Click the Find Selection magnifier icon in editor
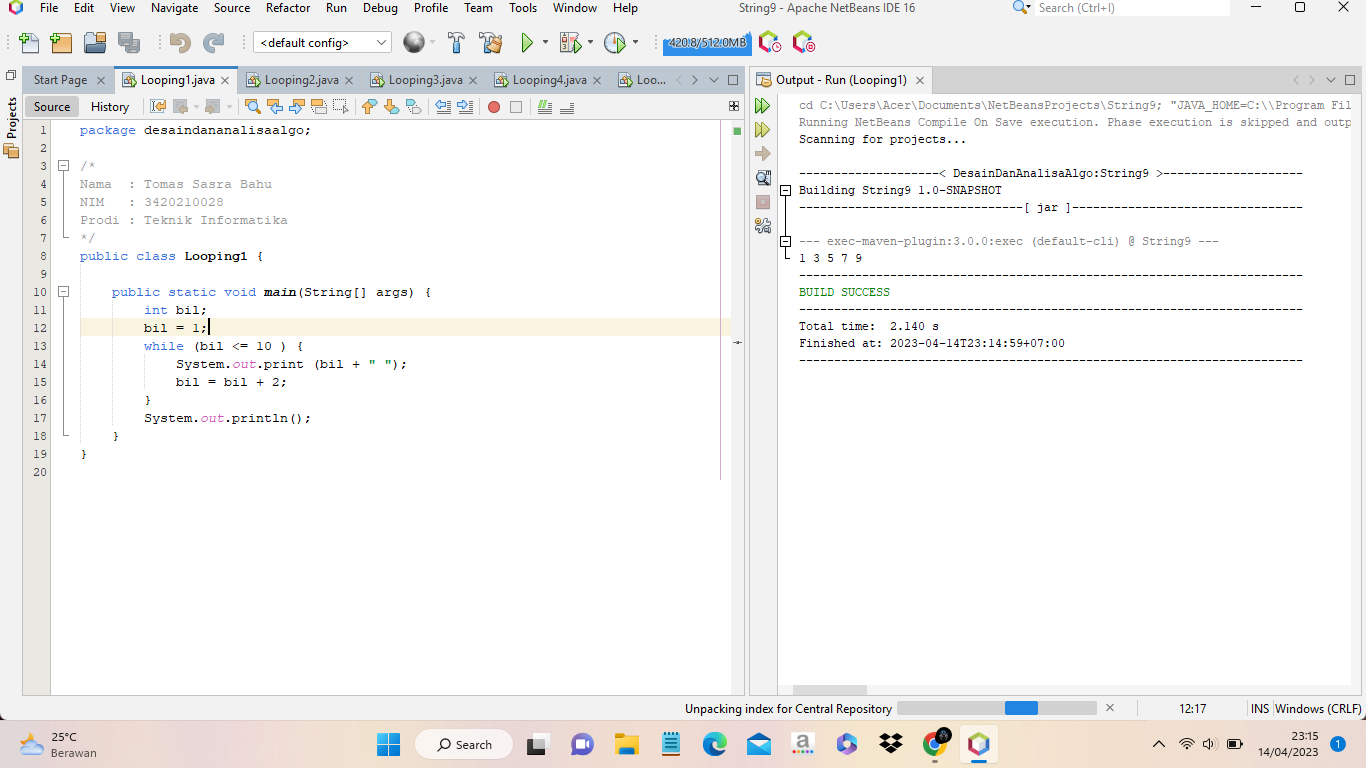This screenshot has width=1366, height=768. 253,107
